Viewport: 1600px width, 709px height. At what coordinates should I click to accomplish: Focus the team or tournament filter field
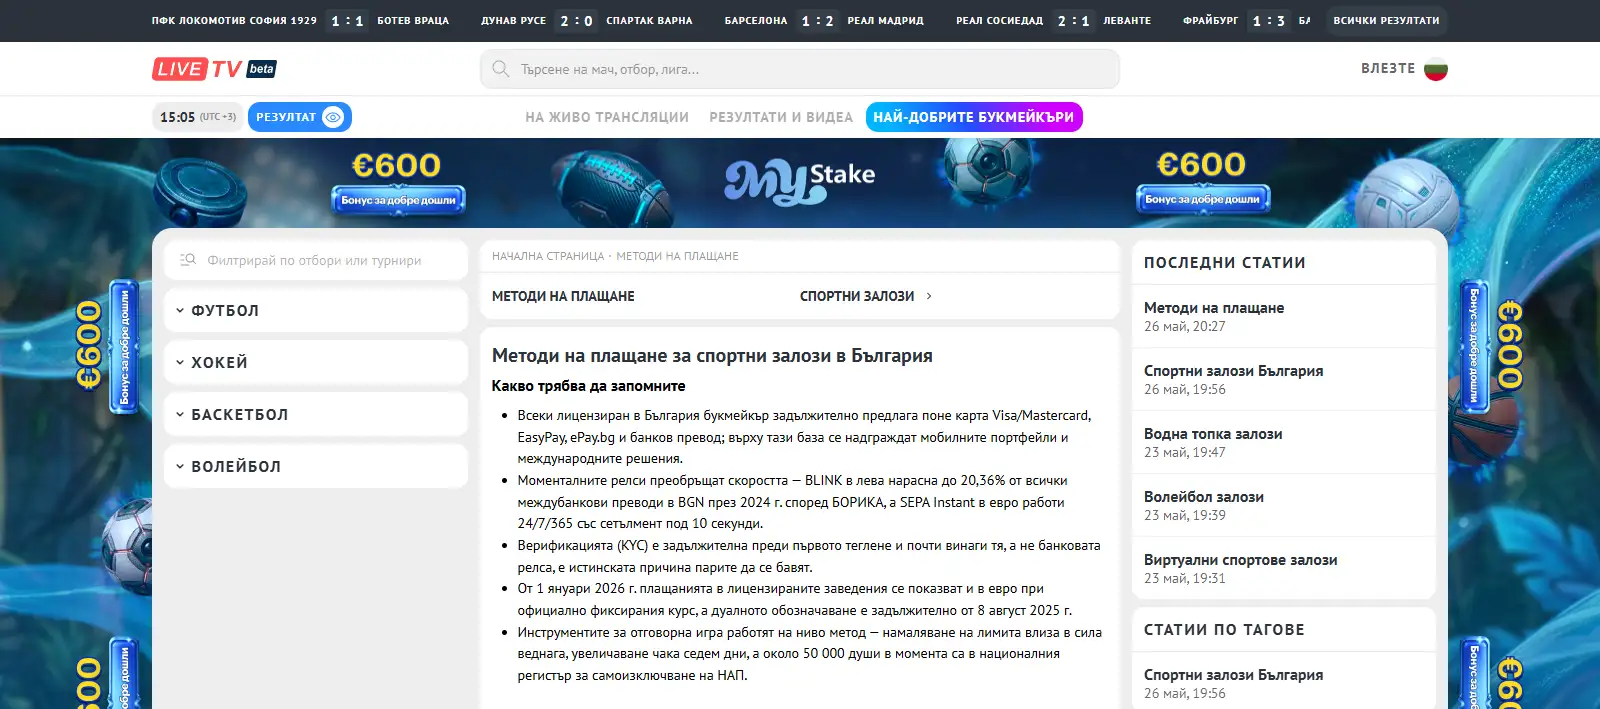pyautogui.click(x=316, y=260)
